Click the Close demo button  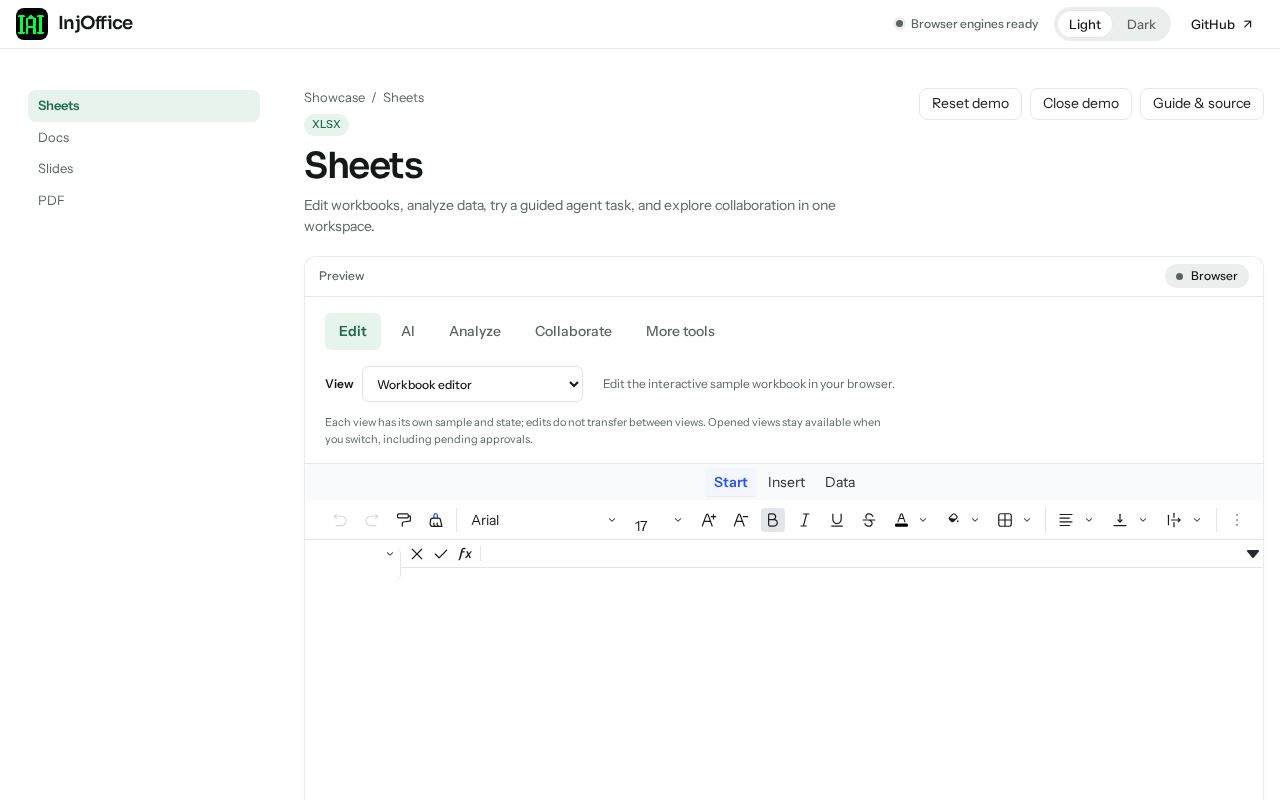click(x=1081, y=104)
